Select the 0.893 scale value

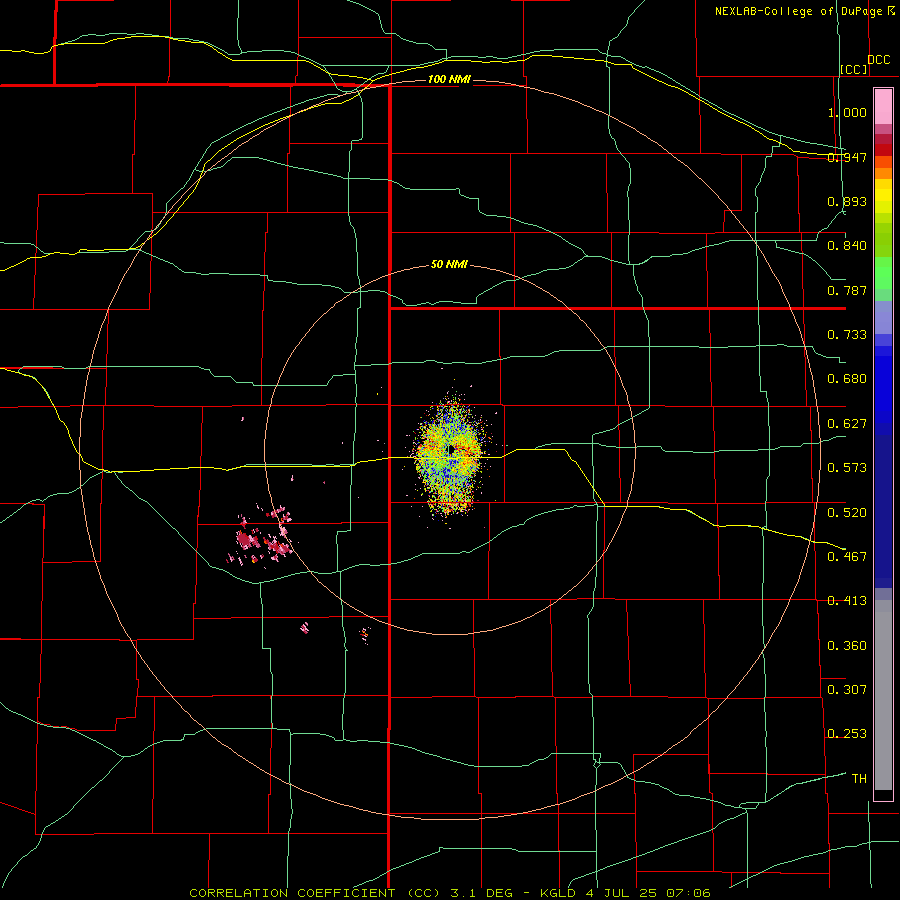point(847,201)
